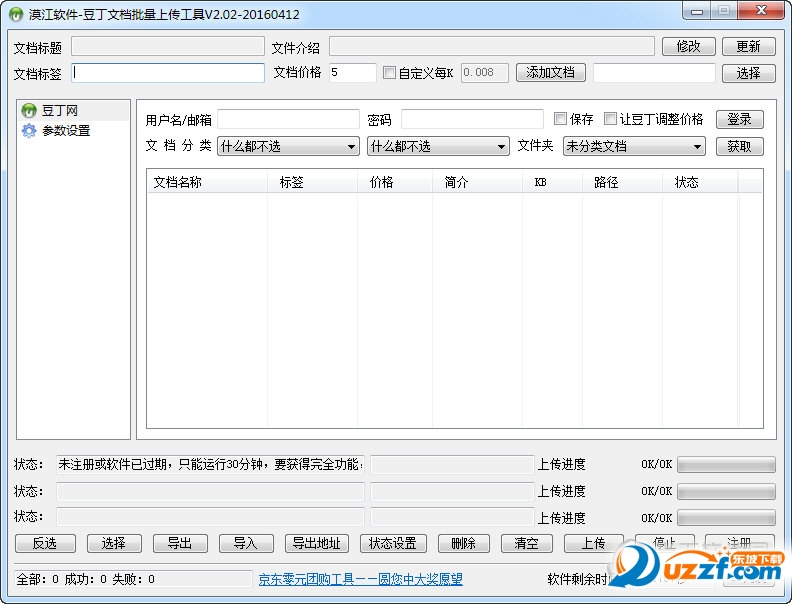792x604 pixels.
Task: Click the 未注册或软件已过期 status text
Action: pos(210,464)
